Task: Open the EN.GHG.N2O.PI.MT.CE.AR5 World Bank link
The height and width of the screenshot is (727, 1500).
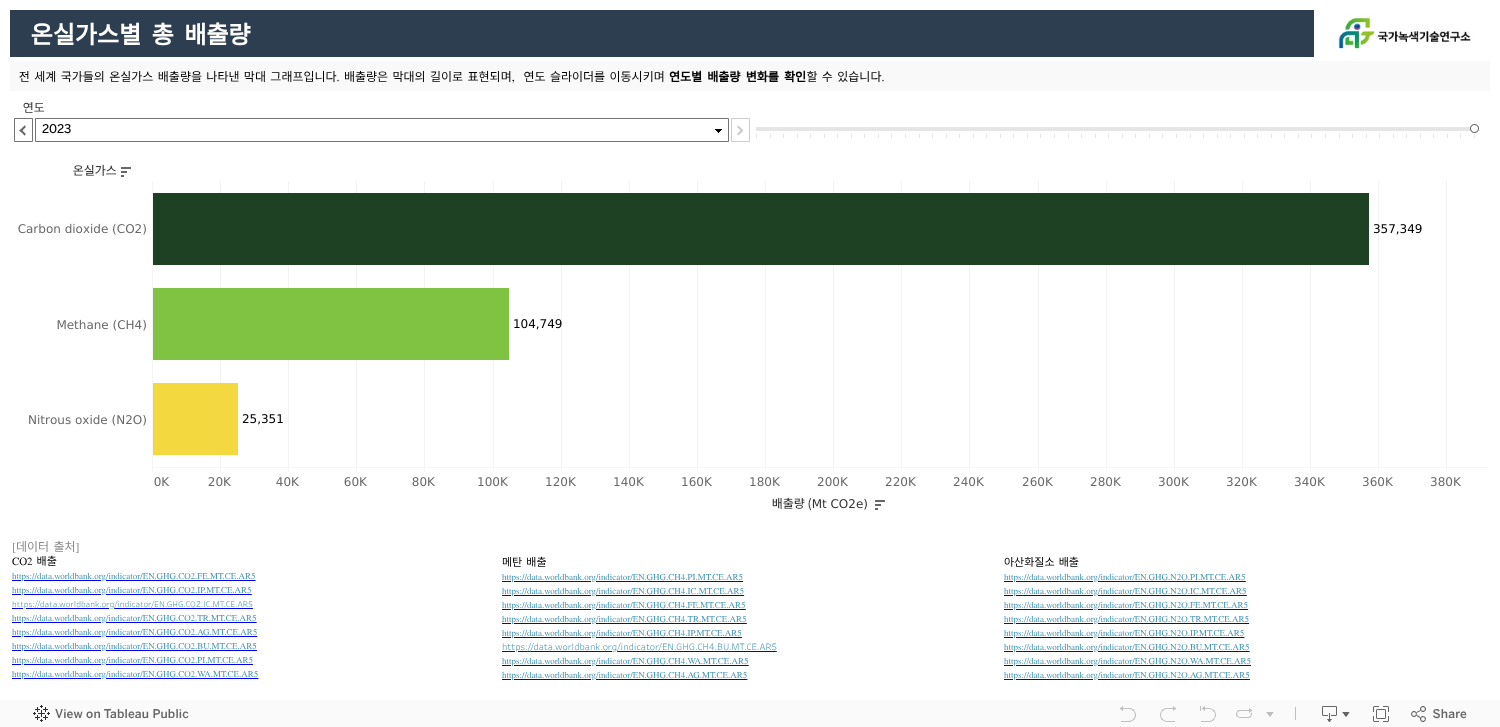Action: pos(1124,577)
